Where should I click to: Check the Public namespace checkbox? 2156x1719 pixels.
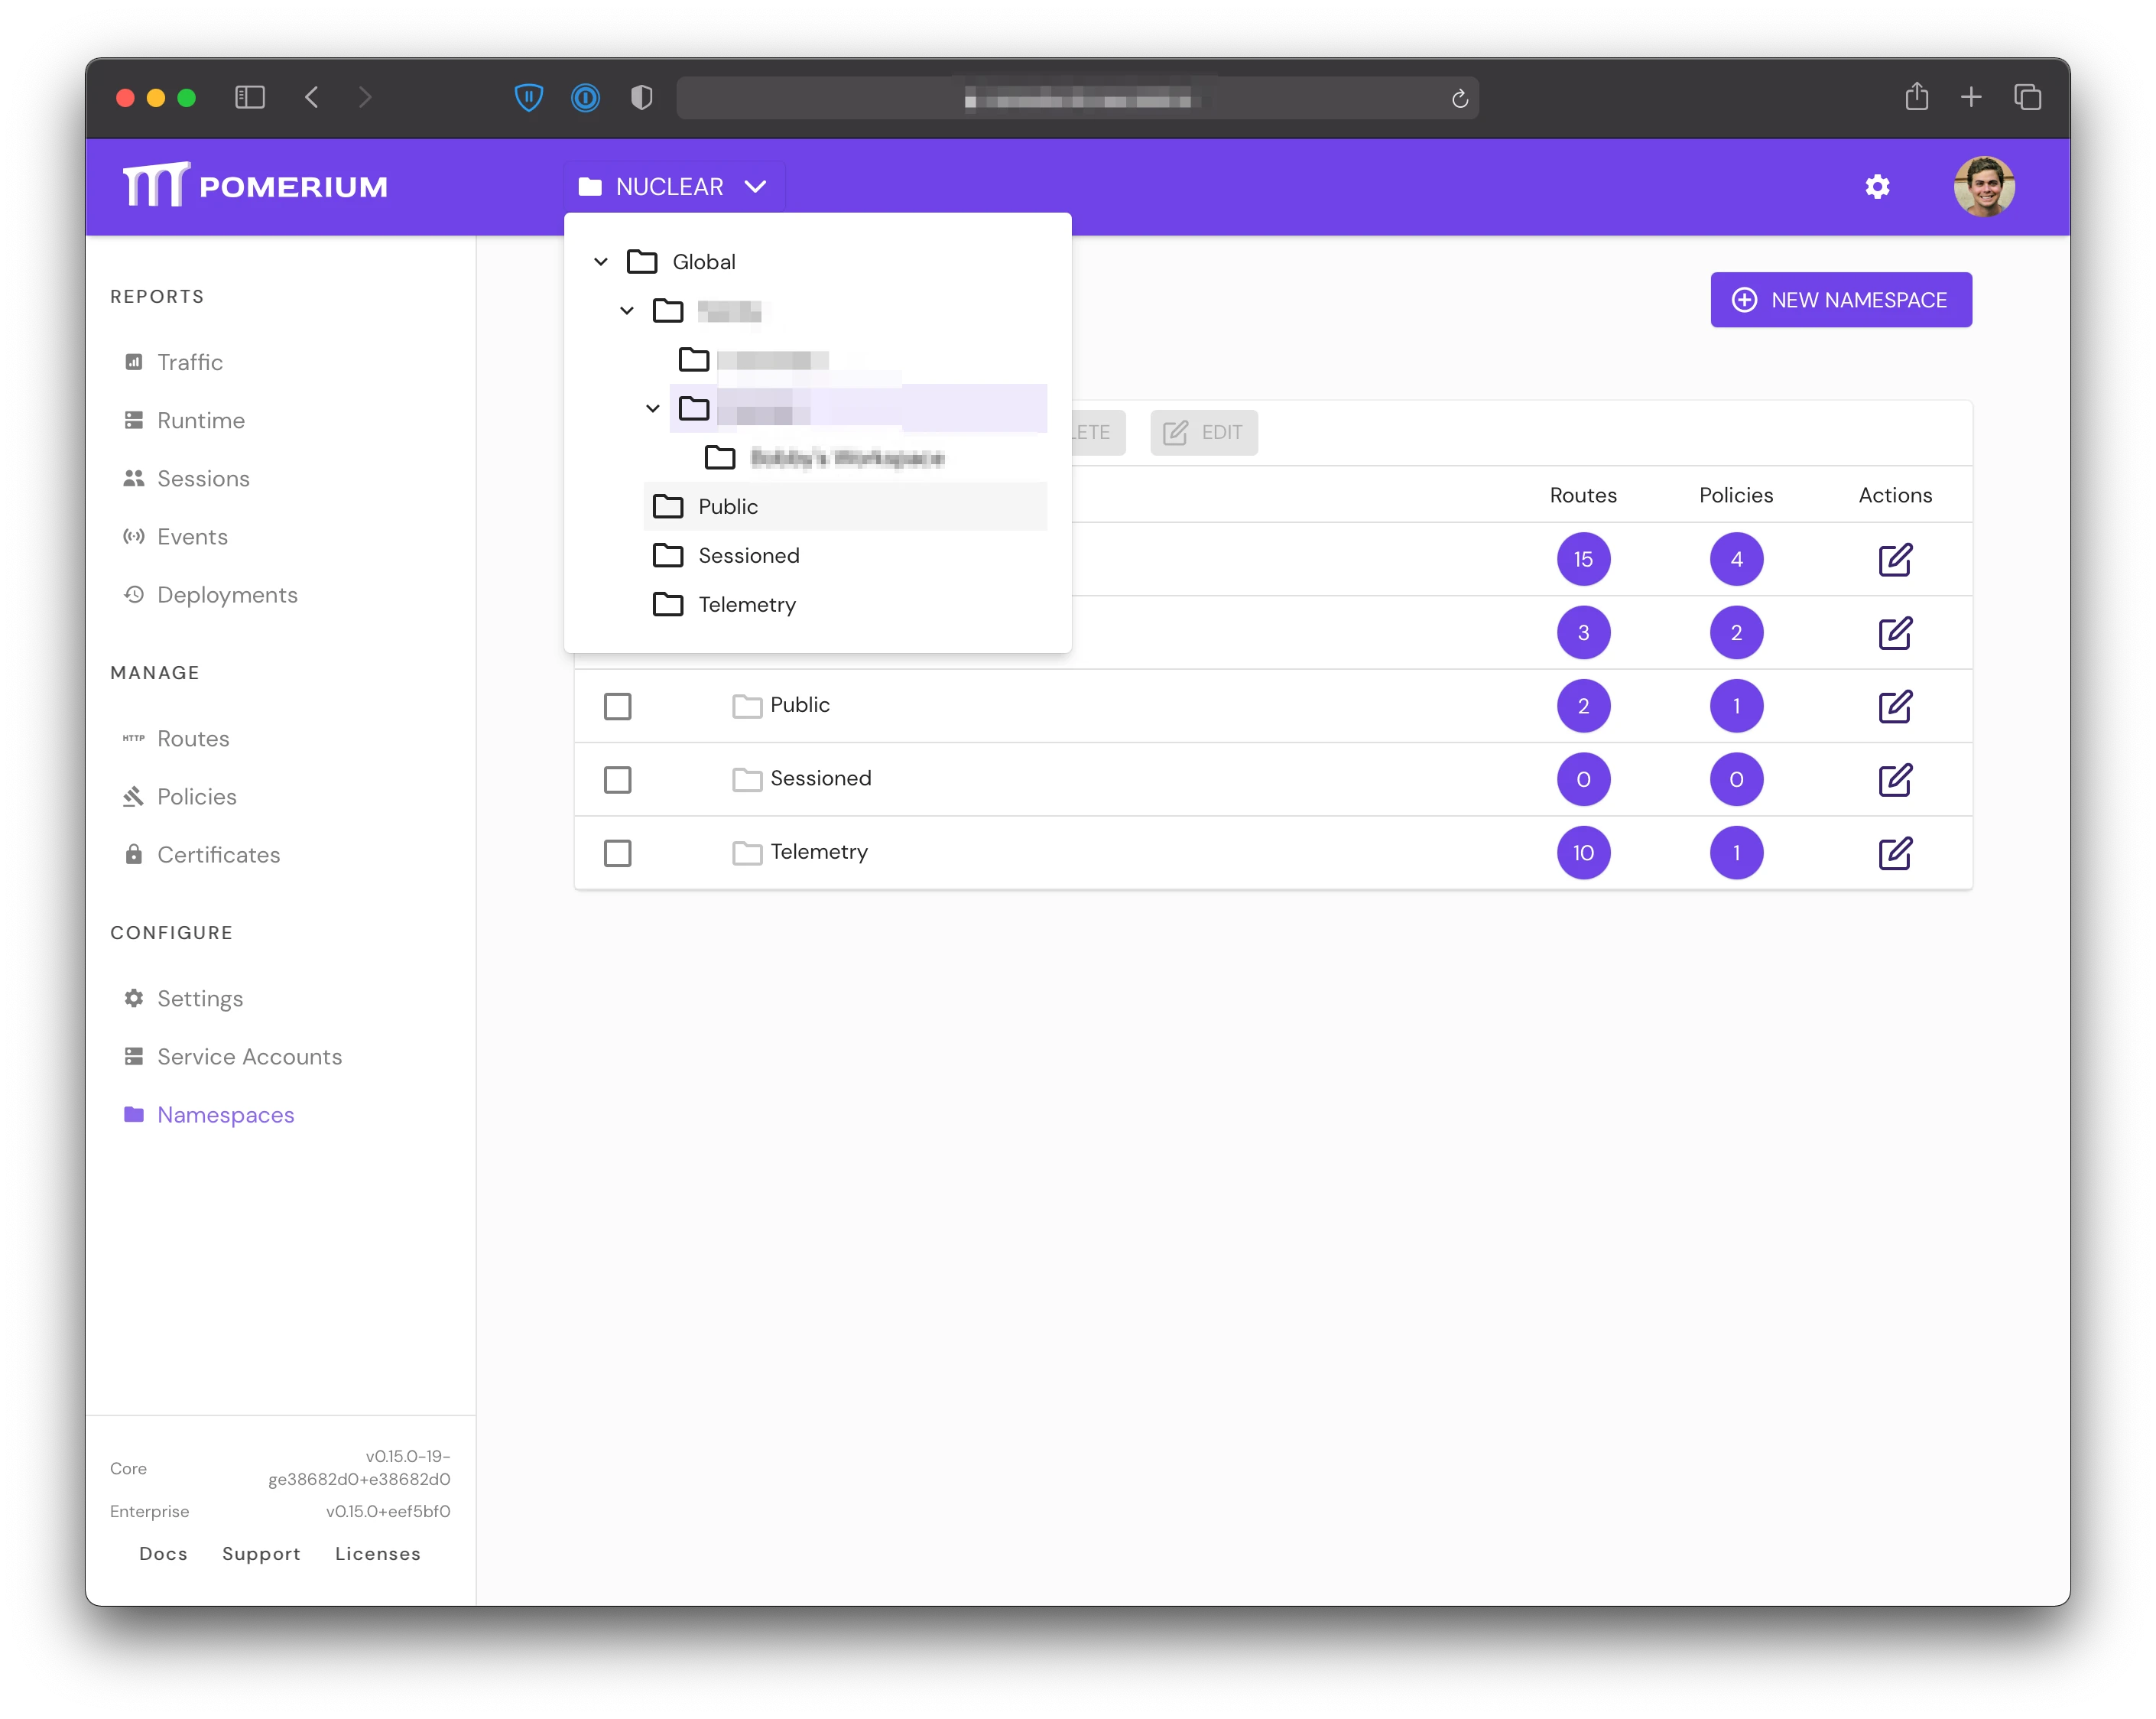pyautogui.click(x=618, y=706)
